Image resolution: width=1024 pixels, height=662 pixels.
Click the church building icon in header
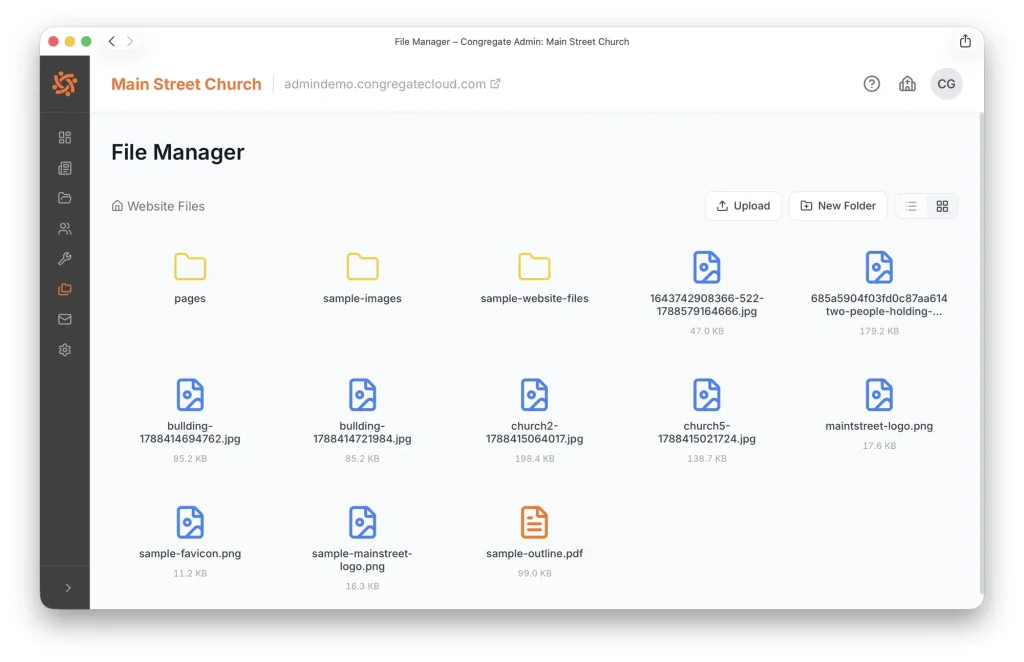[x=907, y=84]
